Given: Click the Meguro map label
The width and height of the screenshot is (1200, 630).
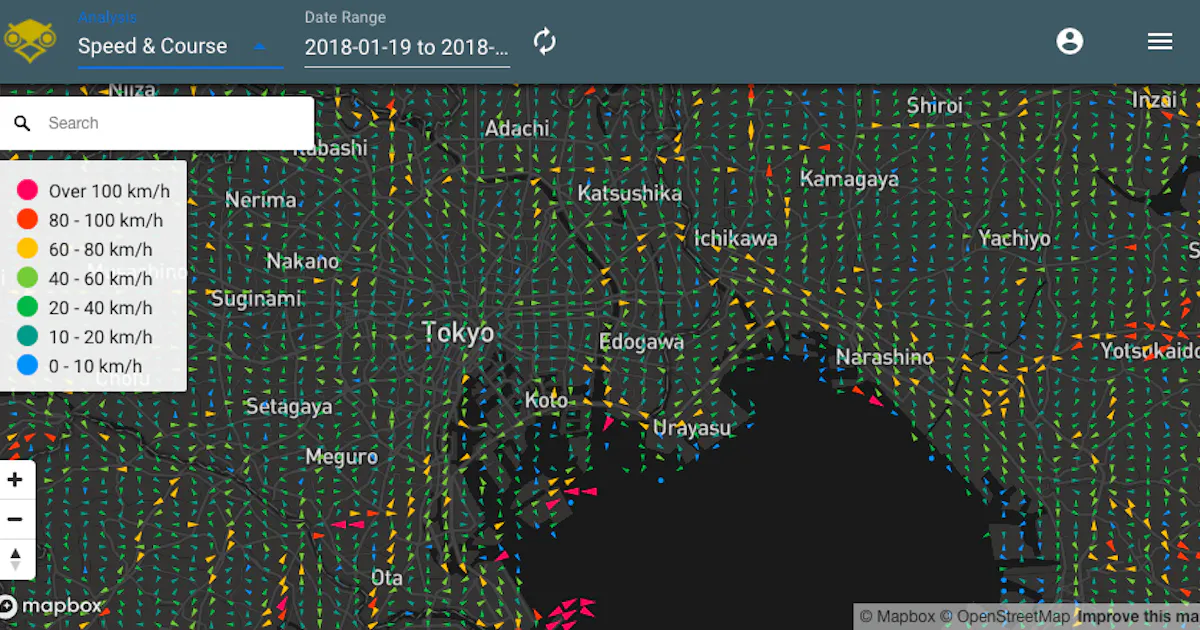Looking at the screenshot, I should point(342,457).
